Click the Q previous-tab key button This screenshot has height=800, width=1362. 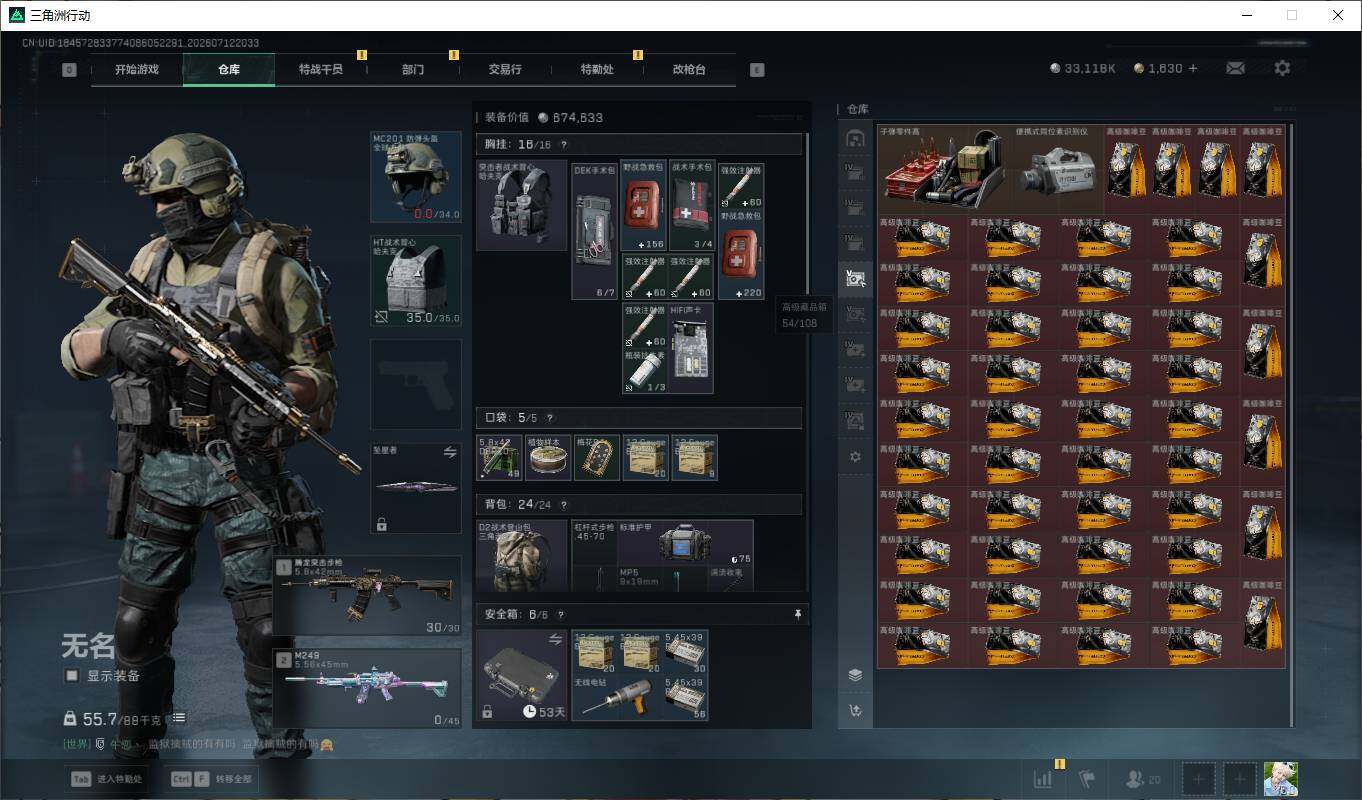pos(69,70)
